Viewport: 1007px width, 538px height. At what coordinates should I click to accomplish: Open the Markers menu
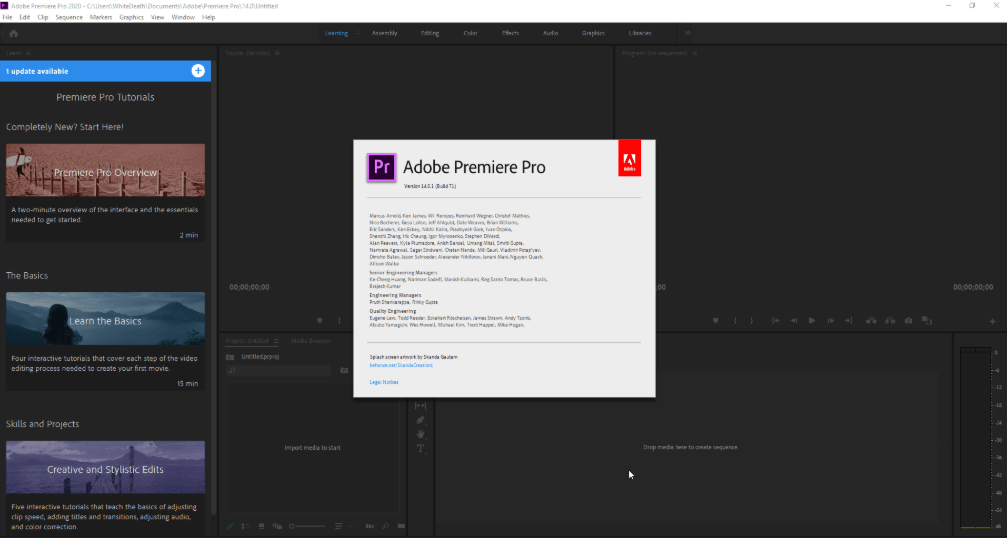(101, 17)
